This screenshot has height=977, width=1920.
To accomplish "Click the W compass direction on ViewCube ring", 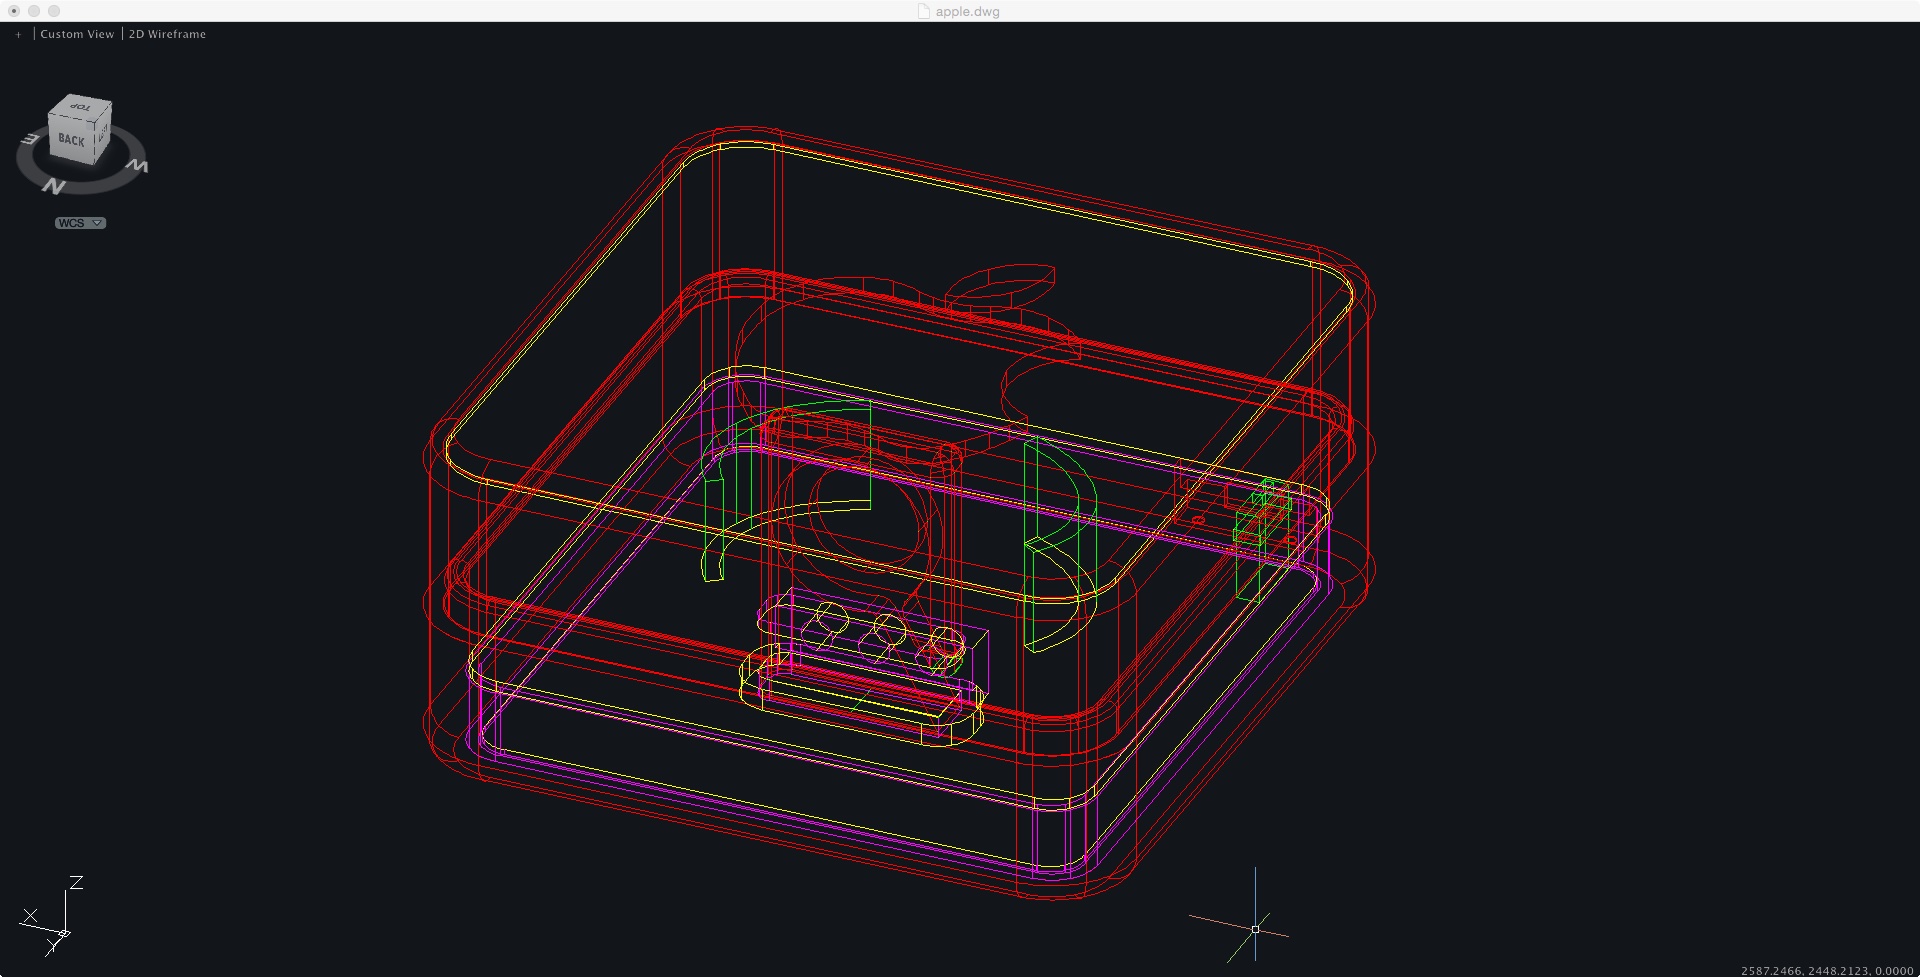I will coord(138,166).
